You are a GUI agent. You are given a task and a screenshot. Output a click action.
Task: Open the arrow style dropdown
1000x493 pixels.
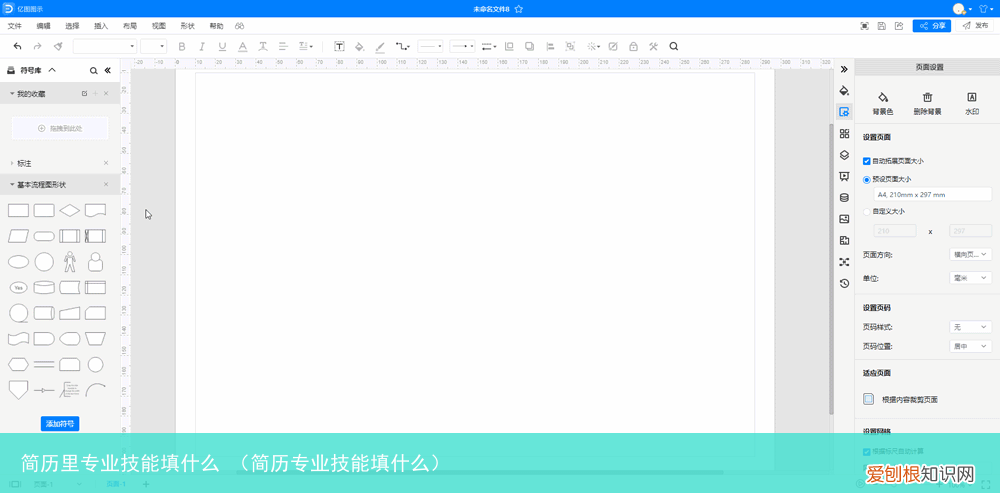tap(462, 46)
